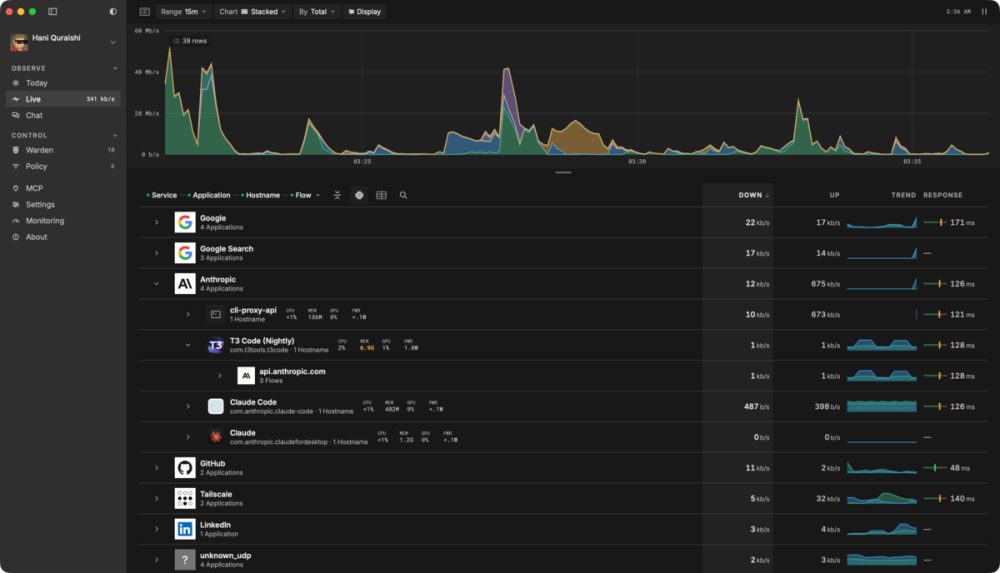This screenshot has width=1000, height=573.
Task: Click the Tailscale logo icon
Action: pos(185,498)
